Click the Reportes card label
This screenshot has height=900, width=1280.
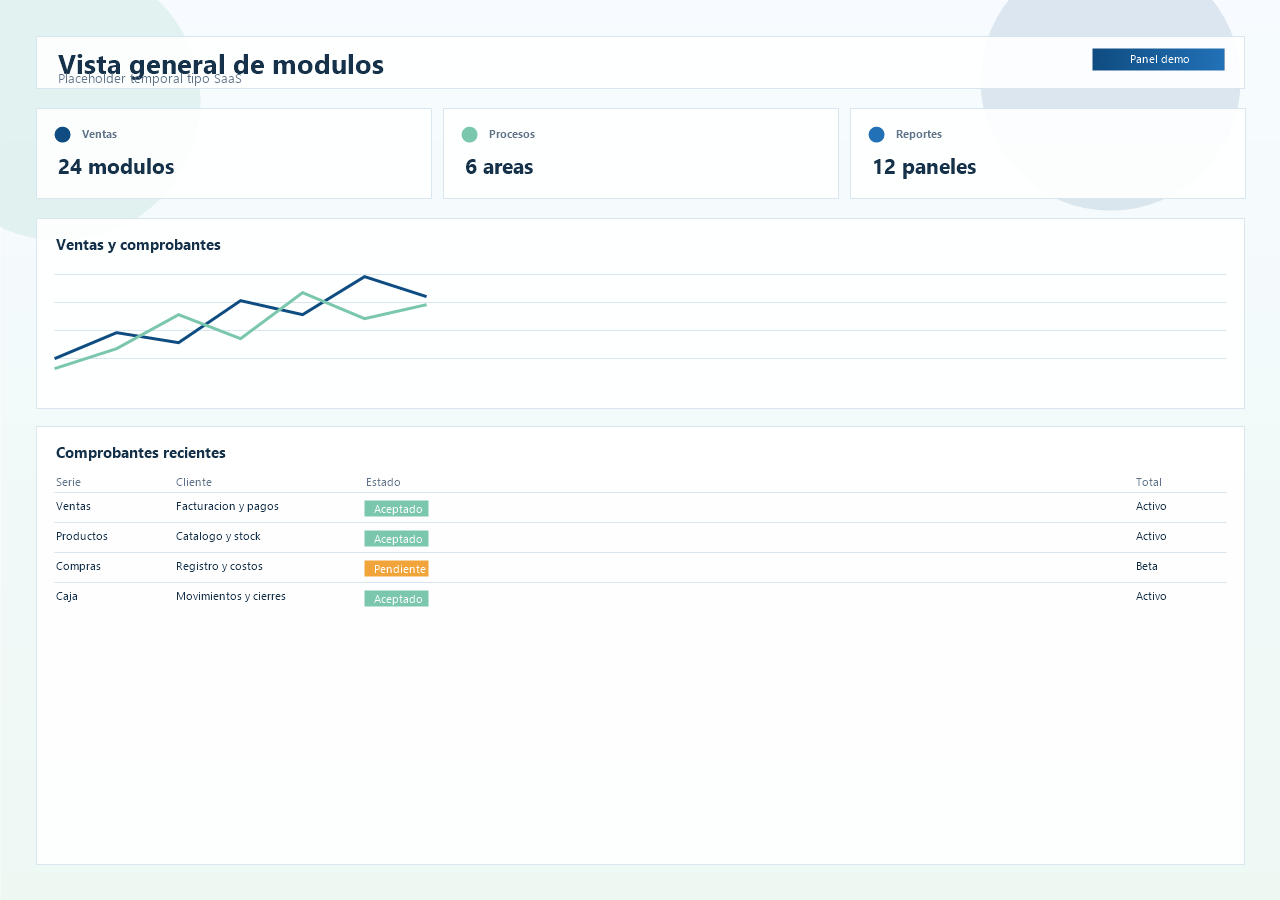(x=919, y=134)
